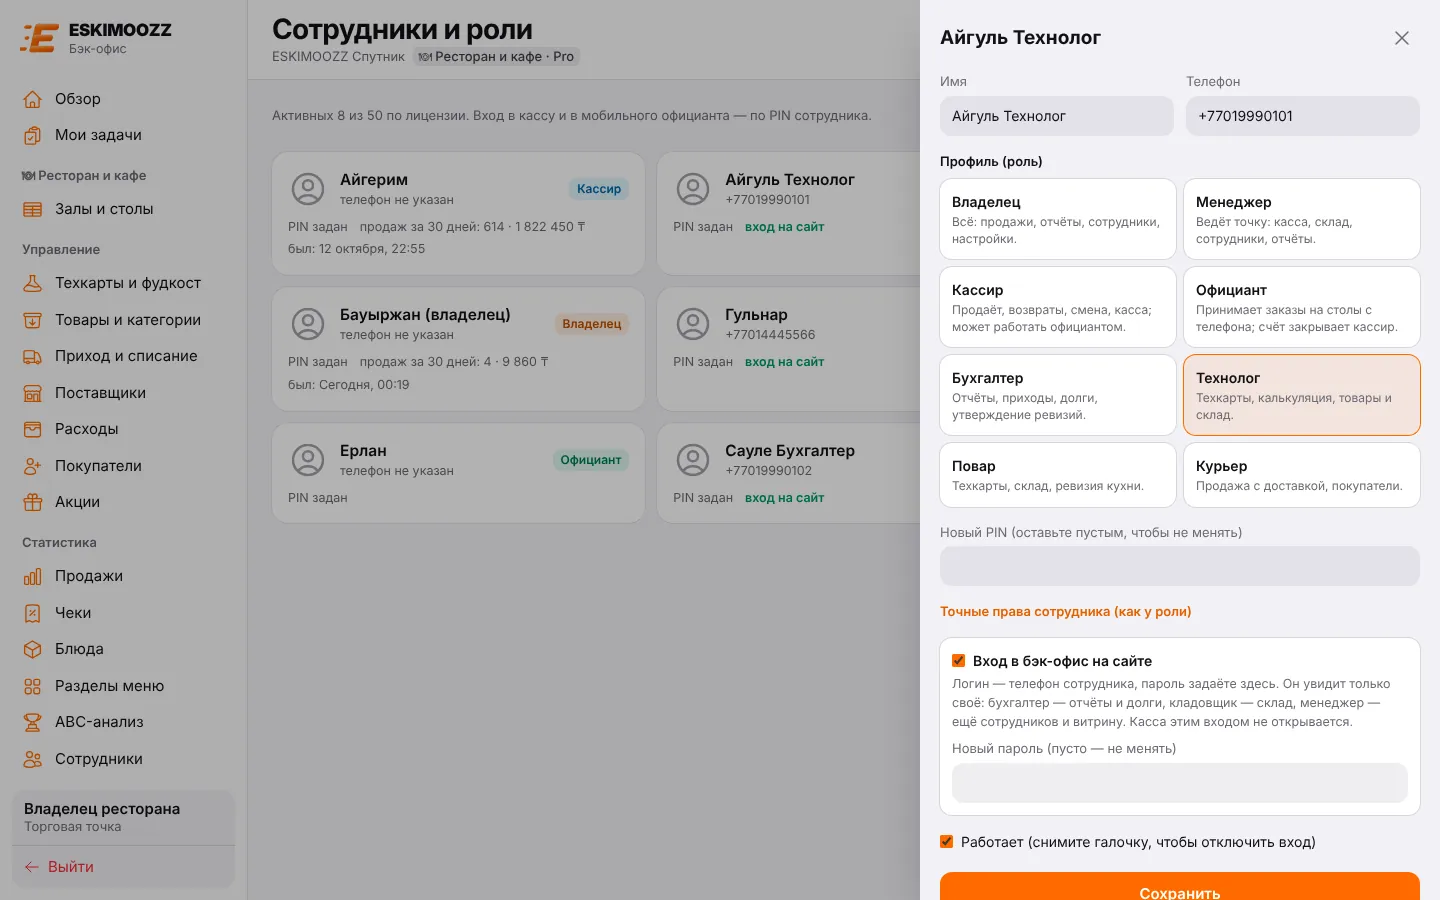Click the Выйти logout link
The width and height of the screenshot is (1440, 900).
[x=59, y=867]
